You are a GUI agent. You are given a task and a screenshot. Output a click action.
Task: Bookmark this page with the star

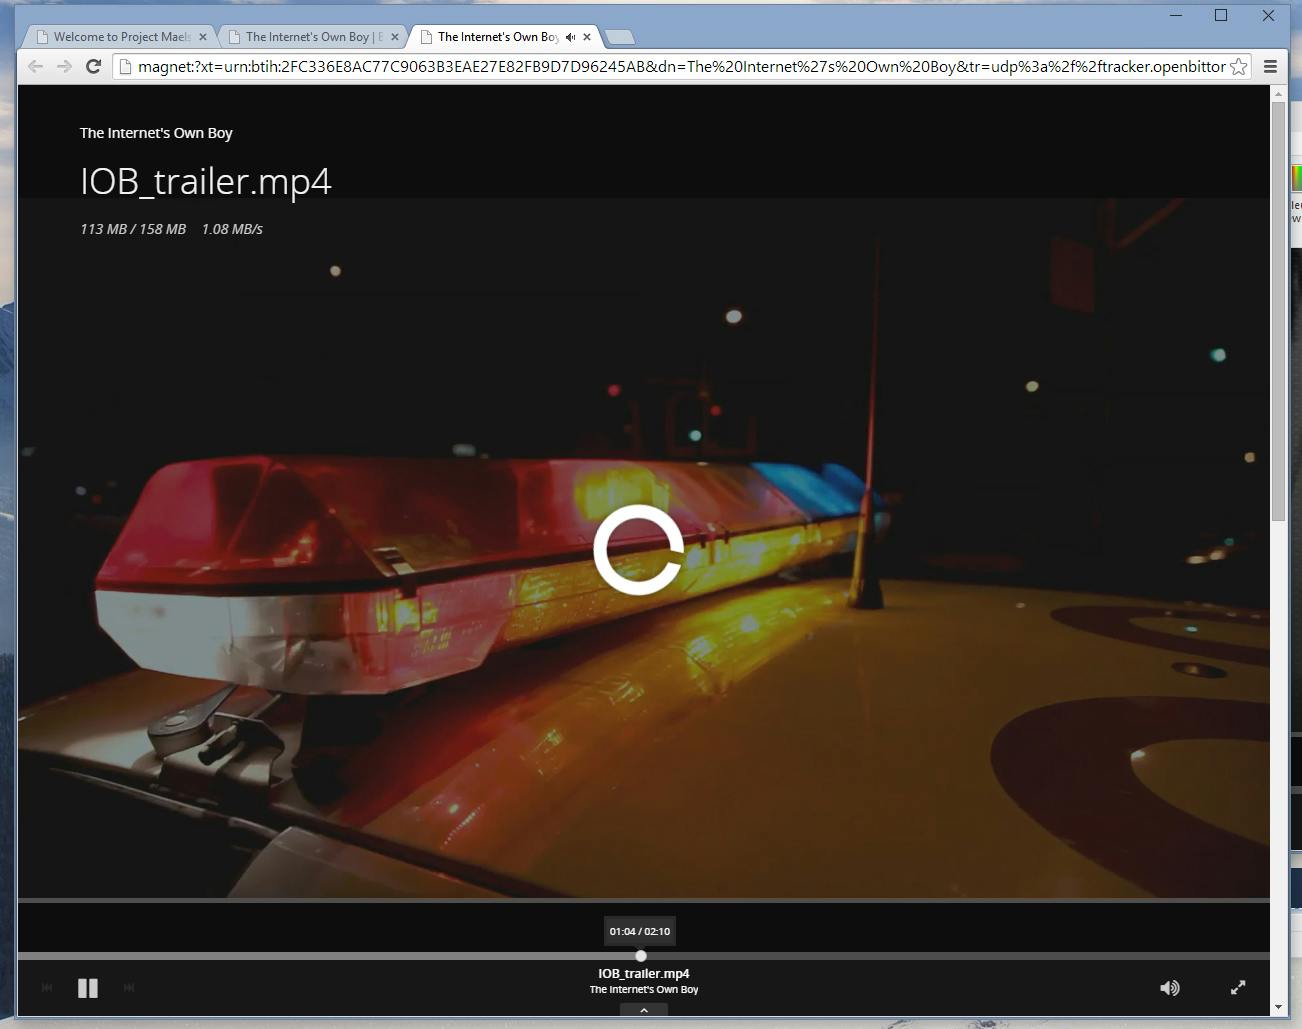[1239, 67]
